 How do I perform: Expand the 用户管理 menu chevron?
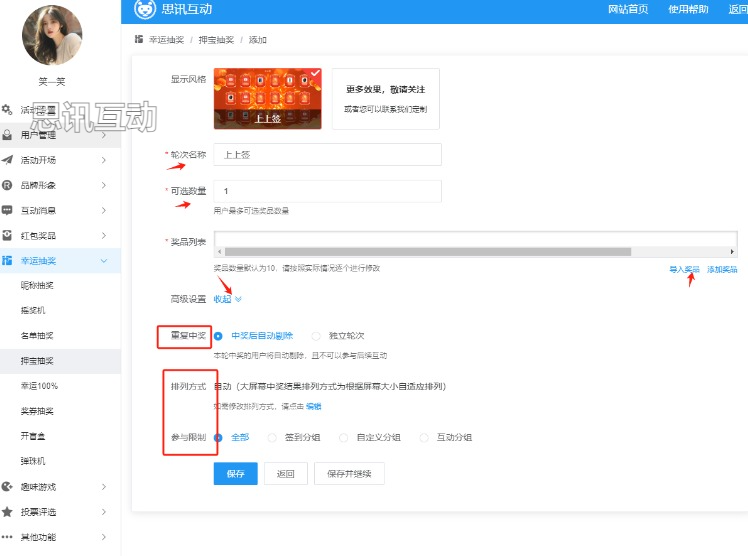click(104, 135)
